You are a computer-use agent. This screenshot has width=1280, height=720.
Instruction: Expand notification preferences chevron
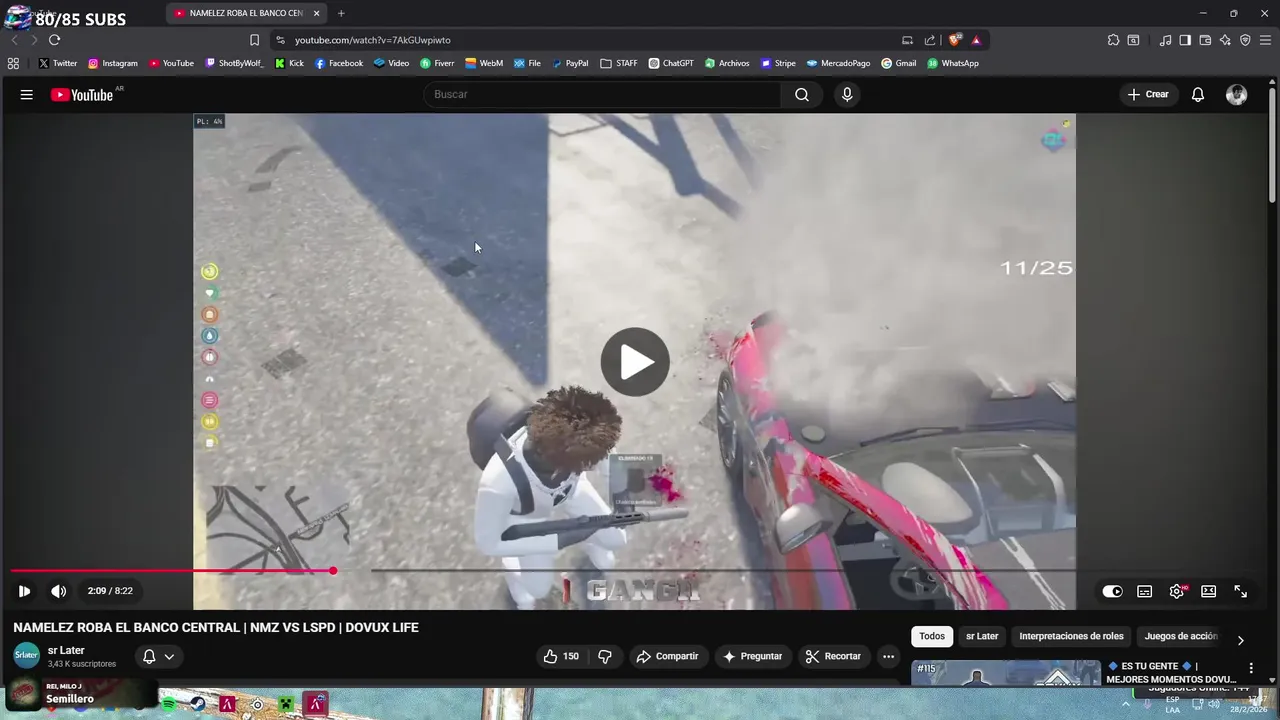click(169, 657)
